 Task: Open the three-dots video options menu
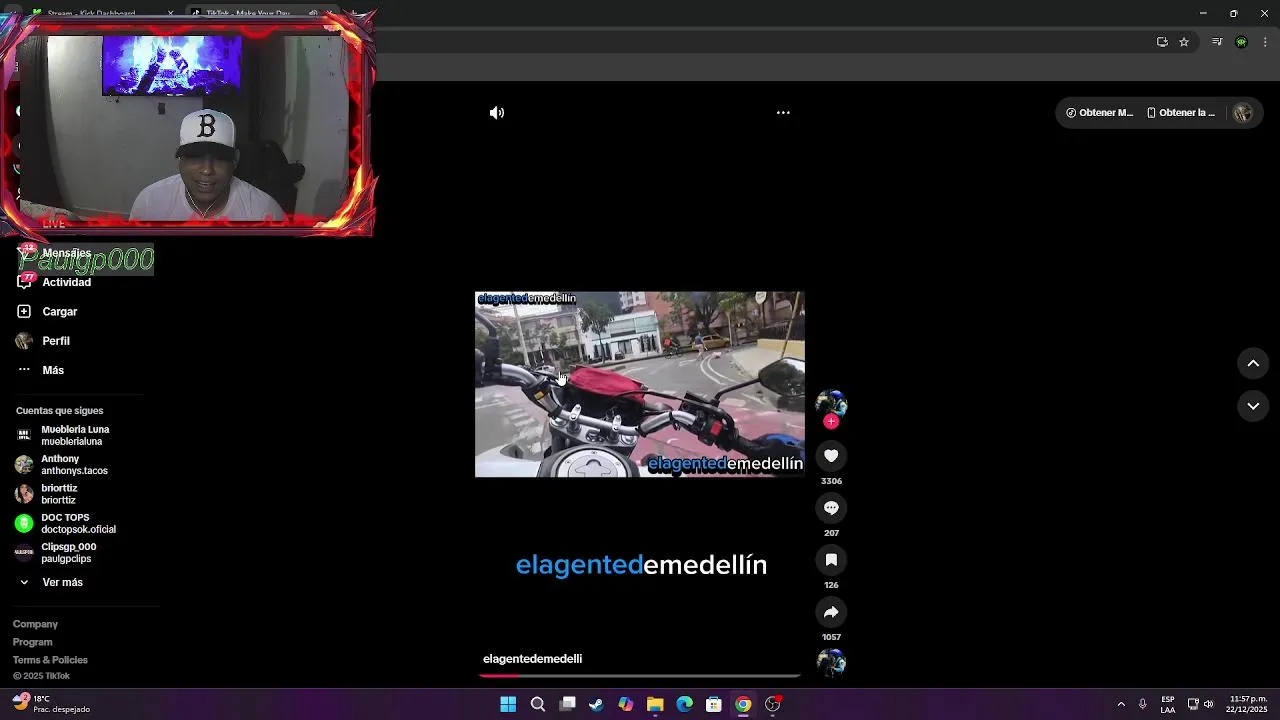(x=783, y=113)
